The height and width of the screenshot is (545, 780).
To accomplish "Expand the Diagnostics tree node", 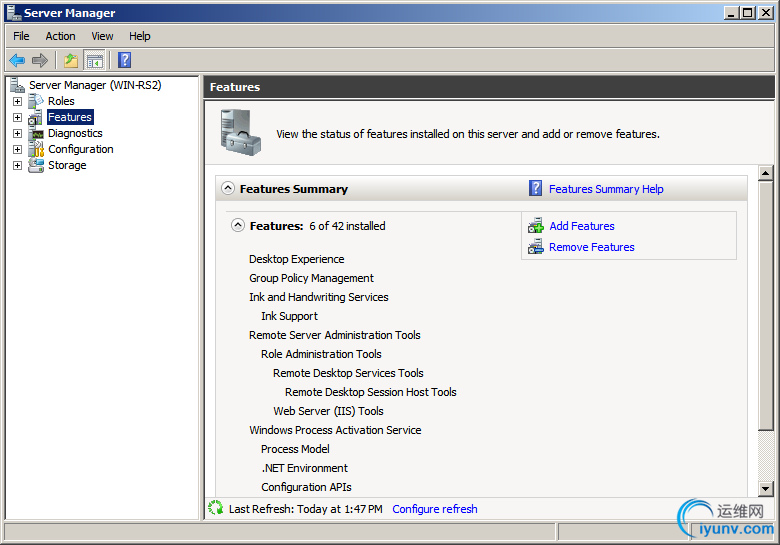I will 17,133.
